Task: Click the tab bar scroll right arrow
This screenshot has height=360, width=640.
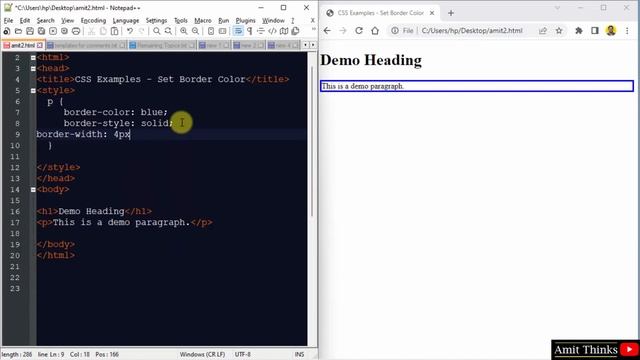Action: coord(313,45)
